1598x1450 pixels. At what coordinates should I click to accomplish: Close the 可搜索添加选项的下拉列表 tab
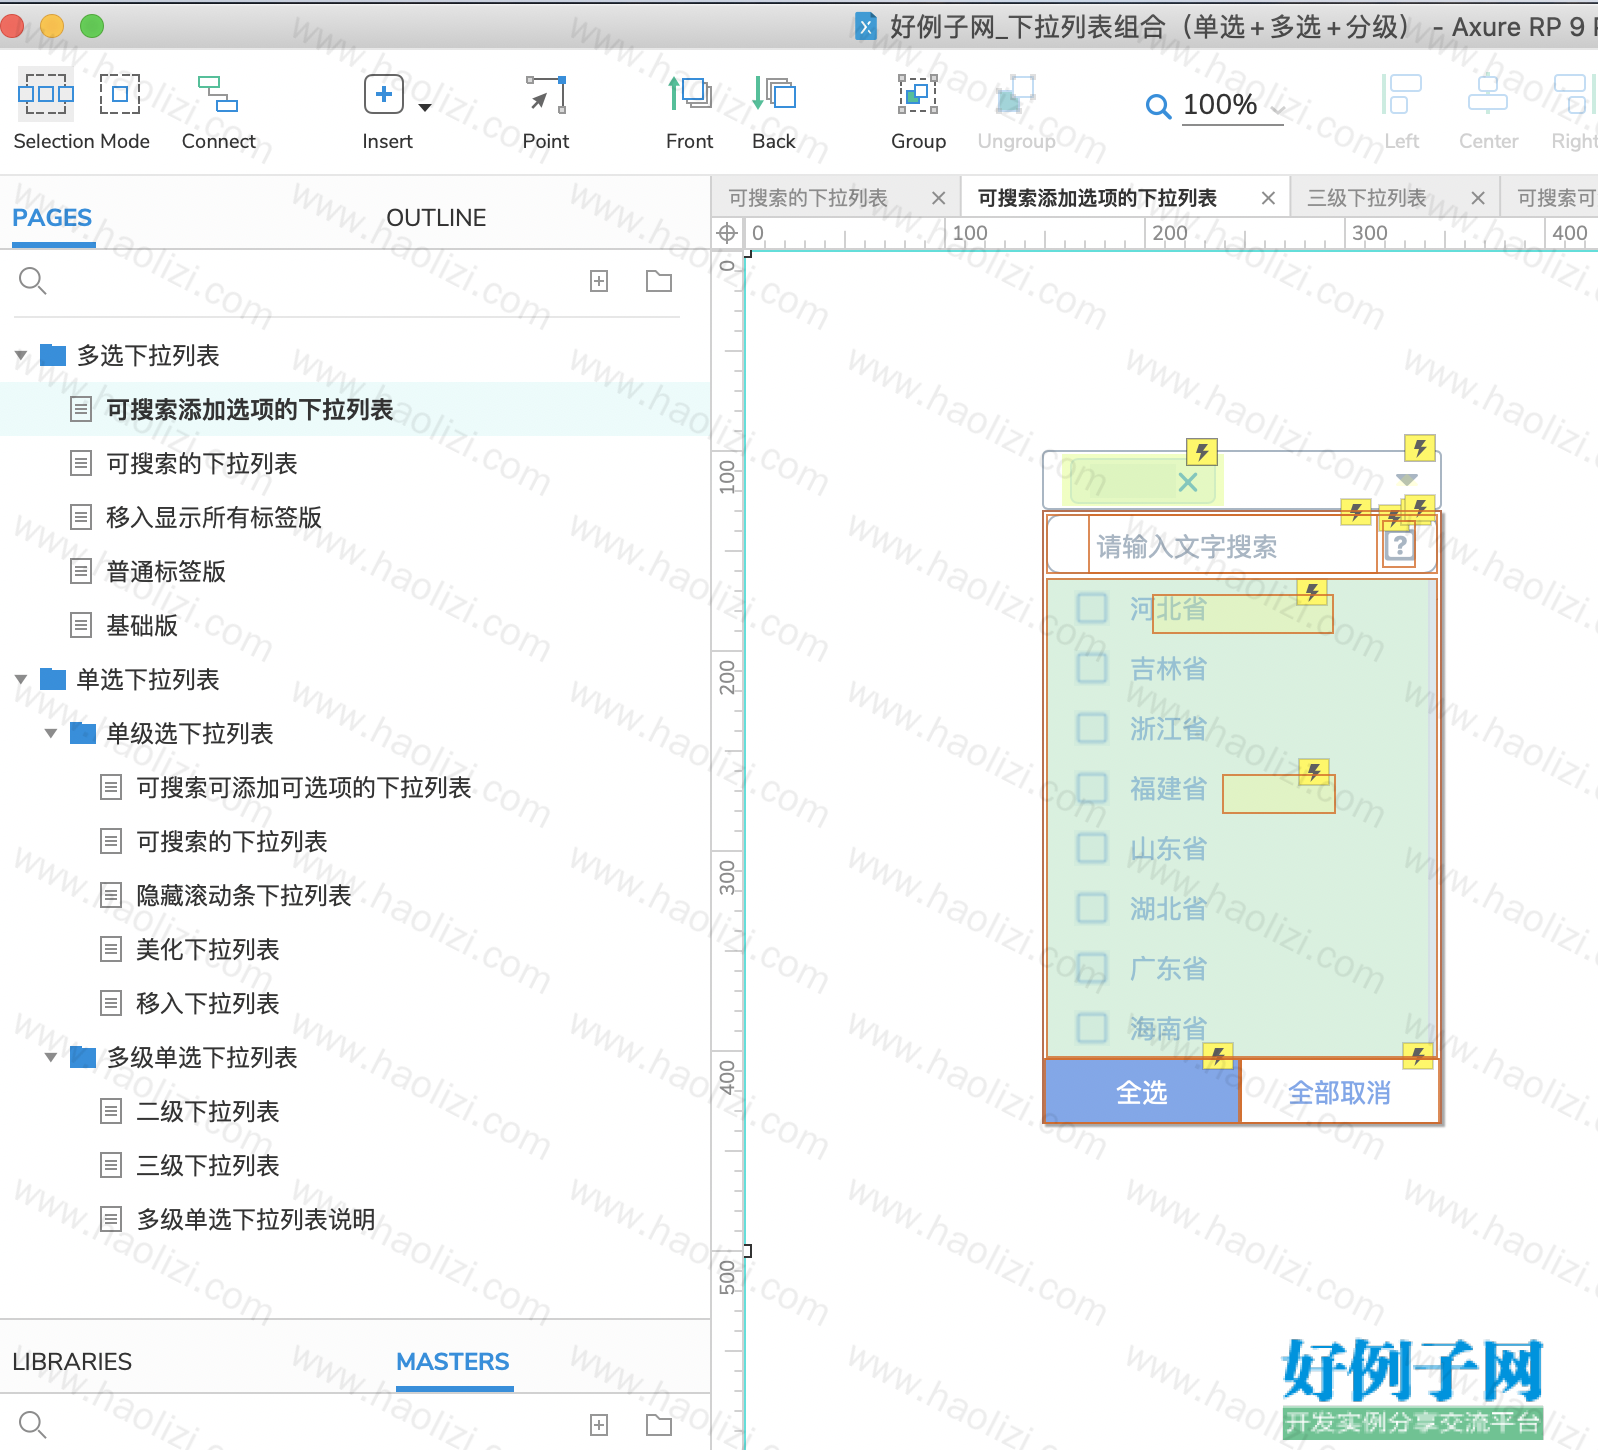(1268, 198)
